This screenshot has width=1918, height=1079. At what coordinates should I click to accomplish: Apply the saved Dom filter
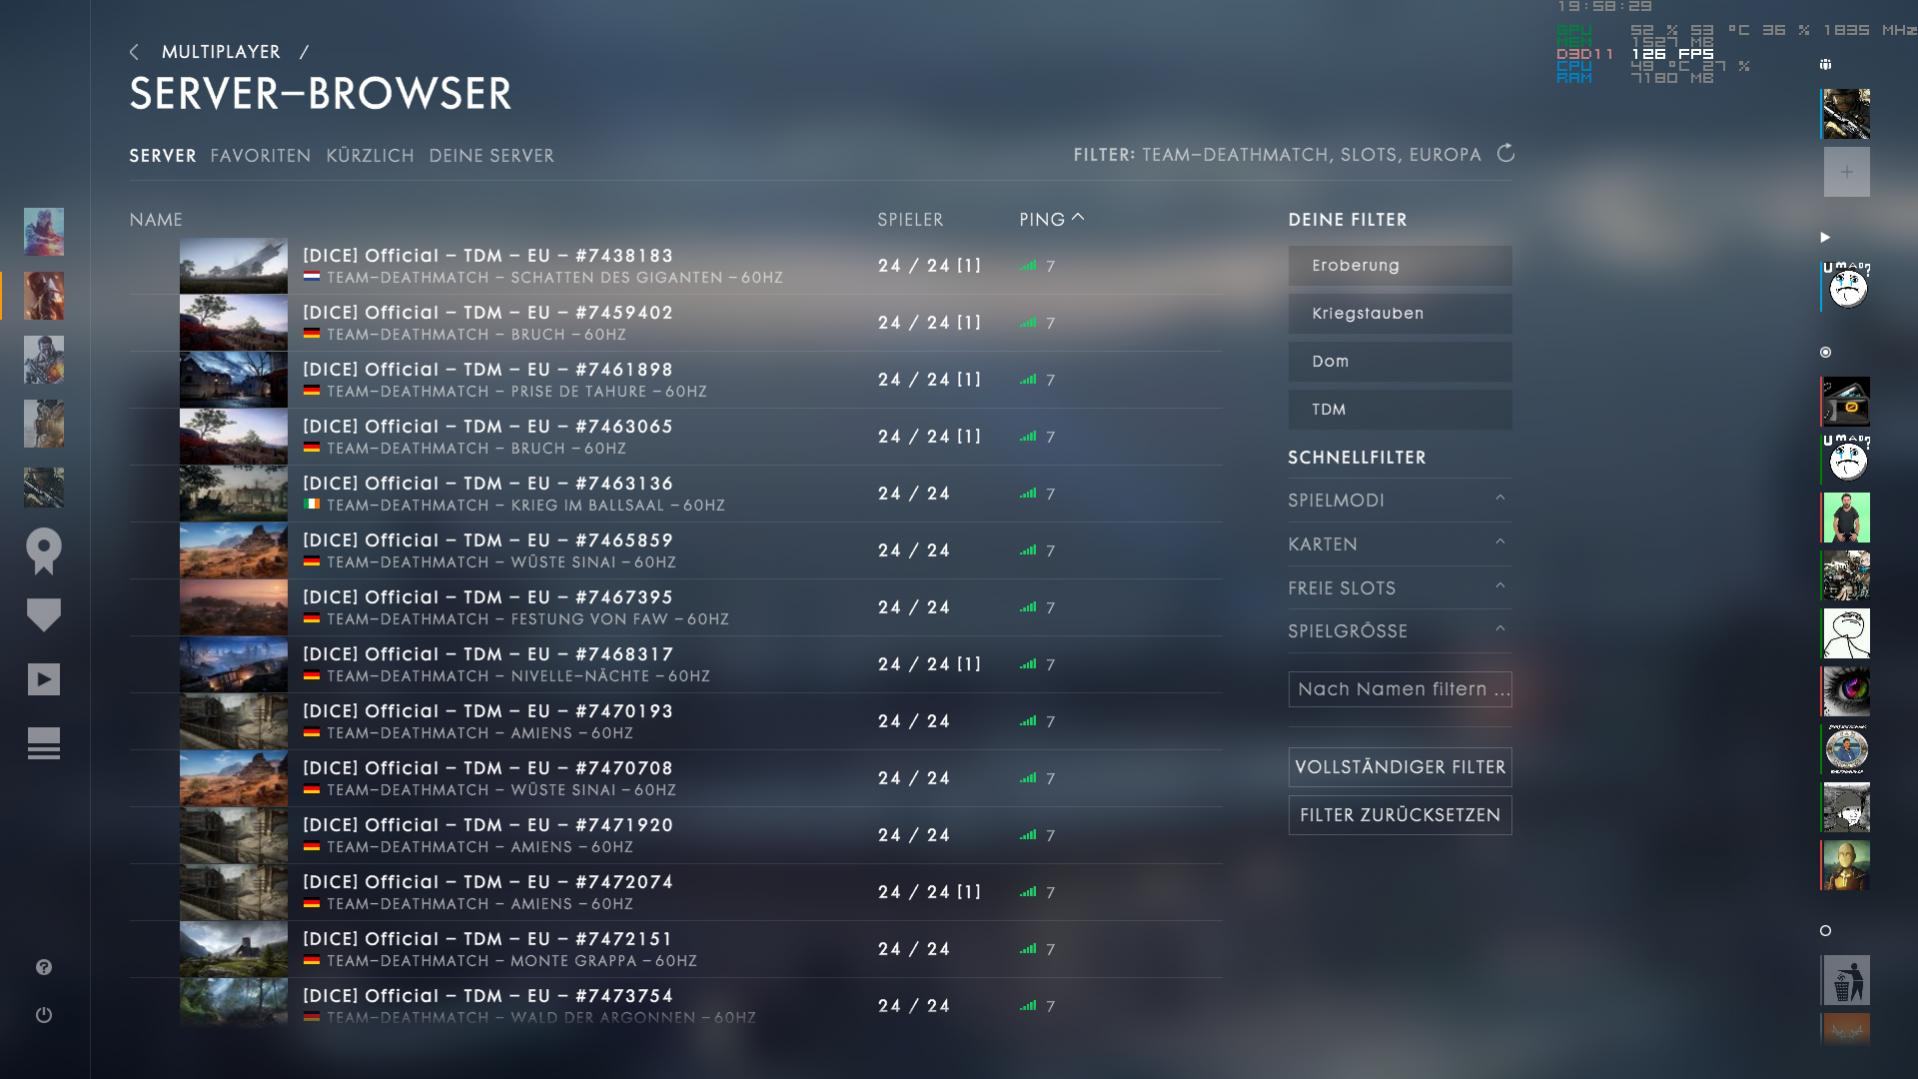pyautogui.click(x=1399, y=362)
